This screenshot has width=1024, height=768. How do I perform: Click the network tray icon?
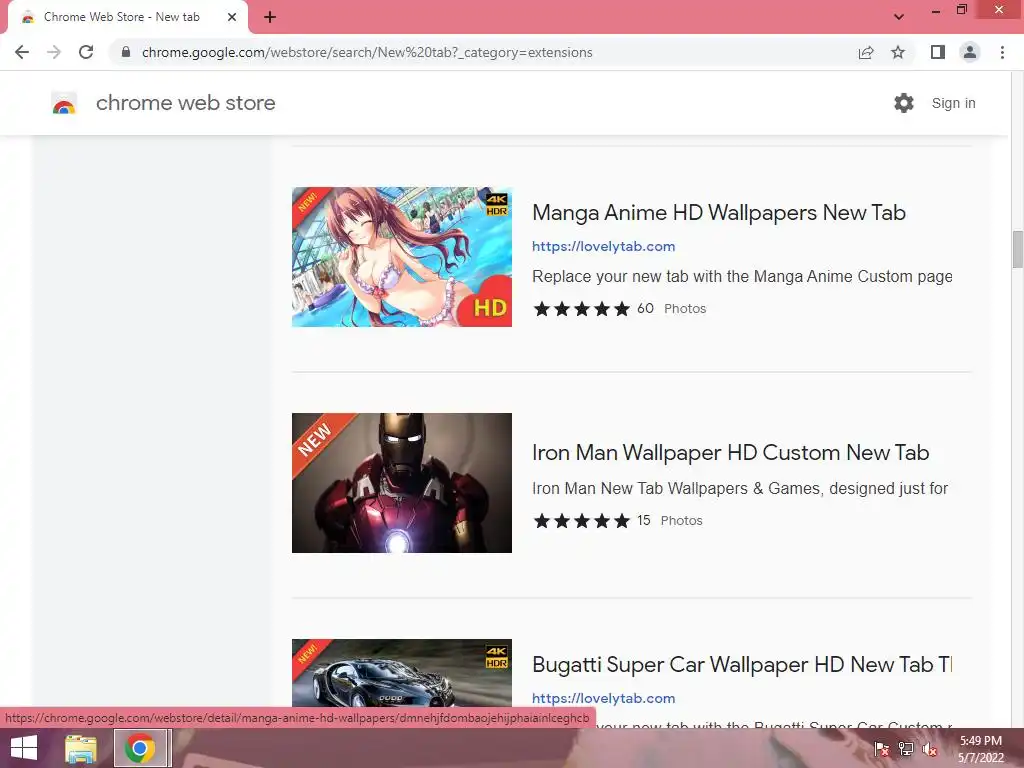(x=906, y=749)
